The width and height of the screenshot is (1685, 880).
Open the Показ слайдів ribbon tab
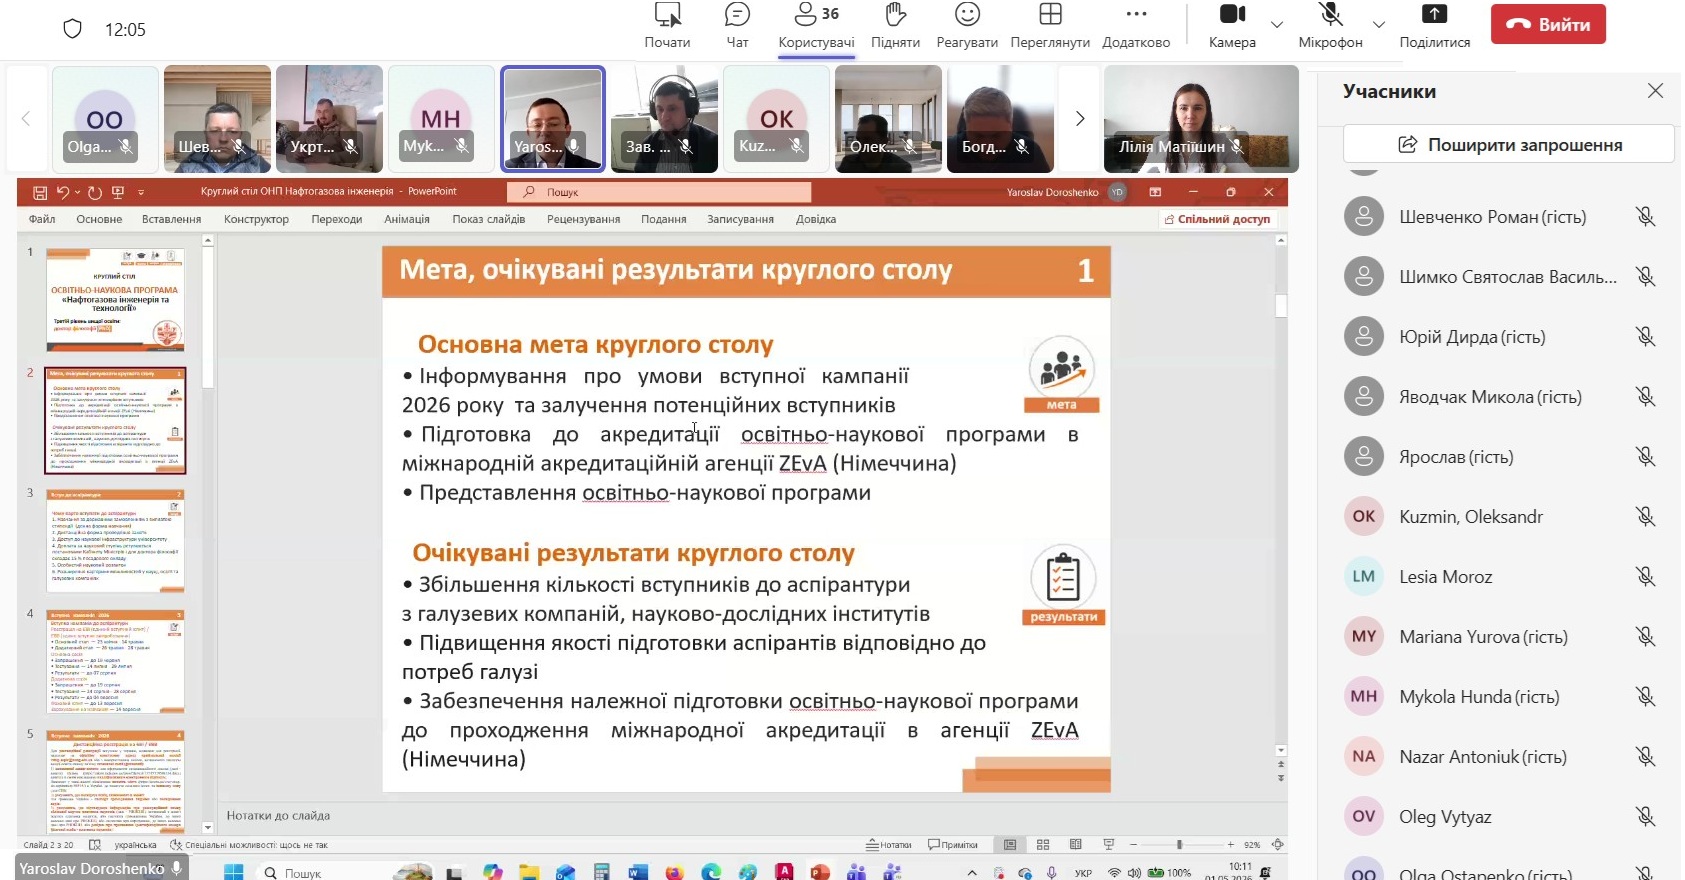pyautogui.click(x=489, y=219)
